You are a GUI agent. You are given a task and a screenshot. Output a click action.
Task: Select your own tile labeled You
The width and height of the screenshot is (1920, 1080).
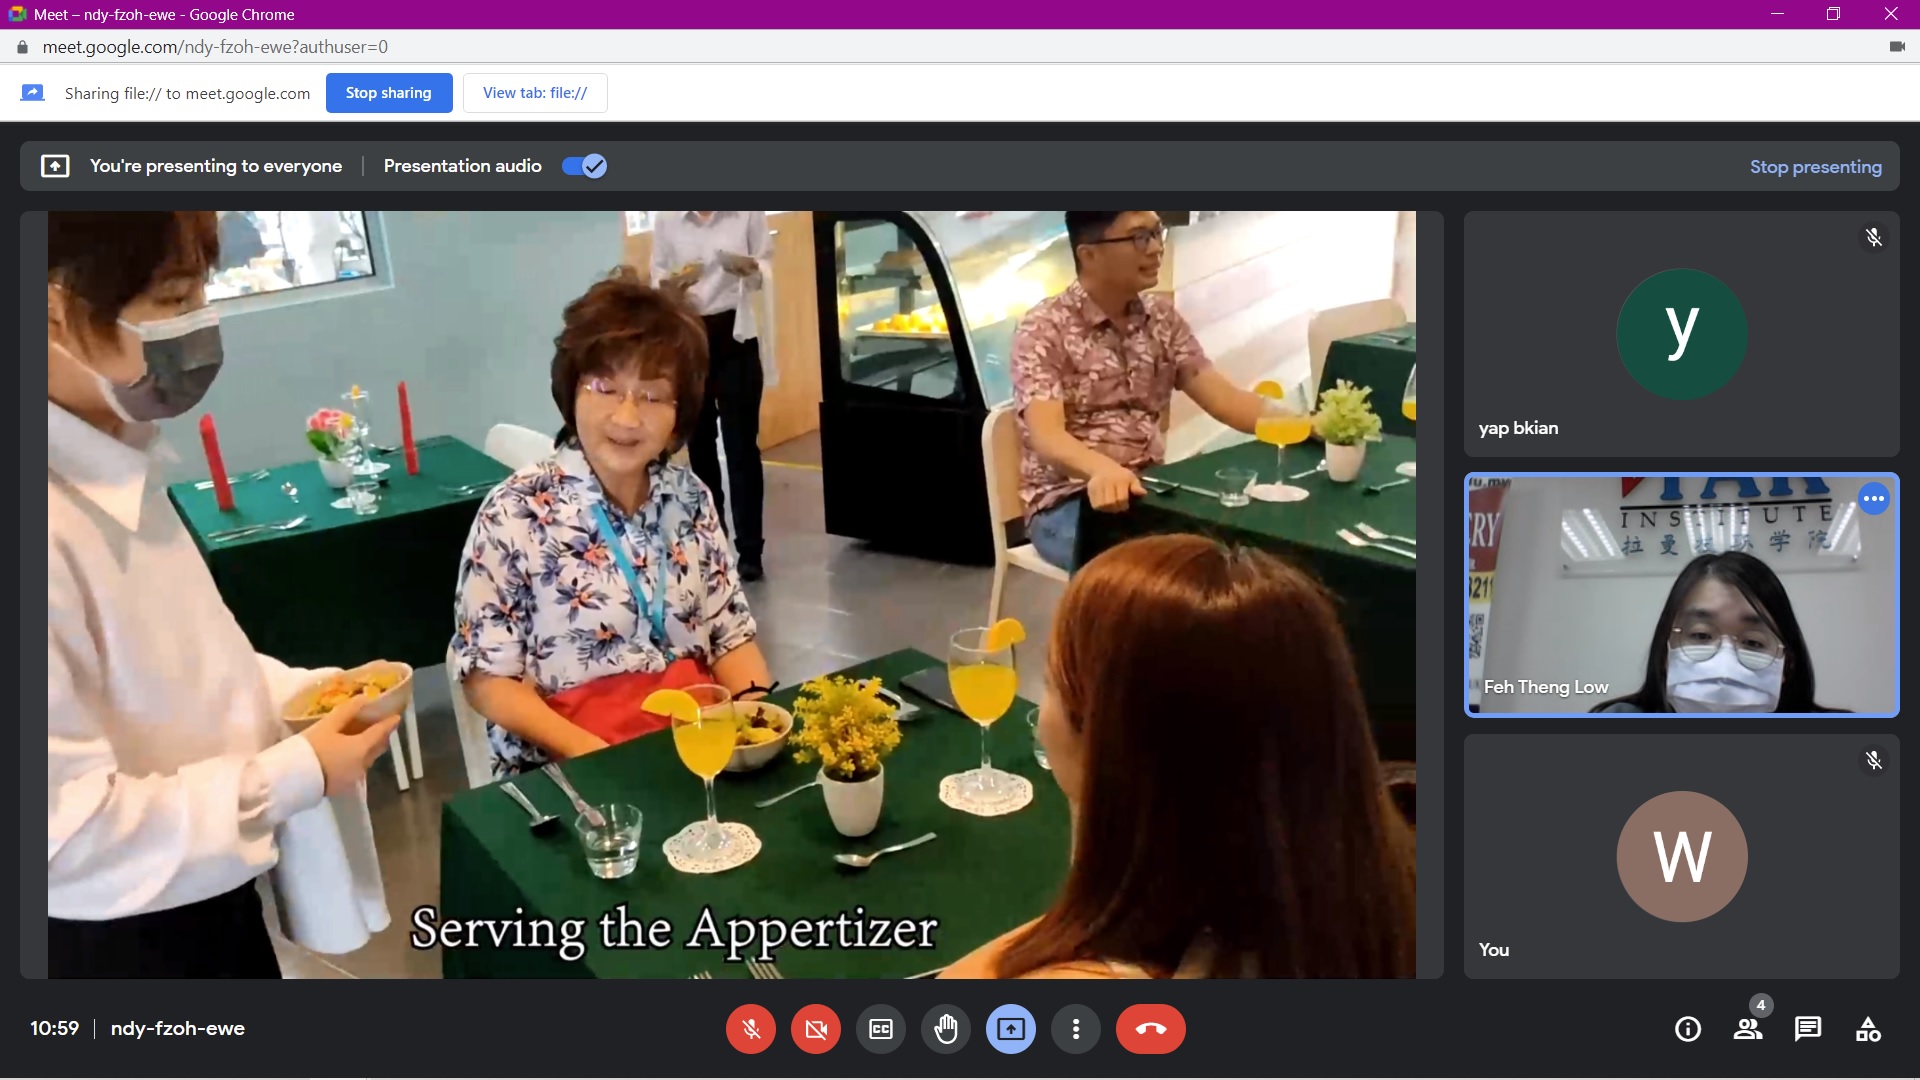pyautogui.click(x=1681, y=857)
